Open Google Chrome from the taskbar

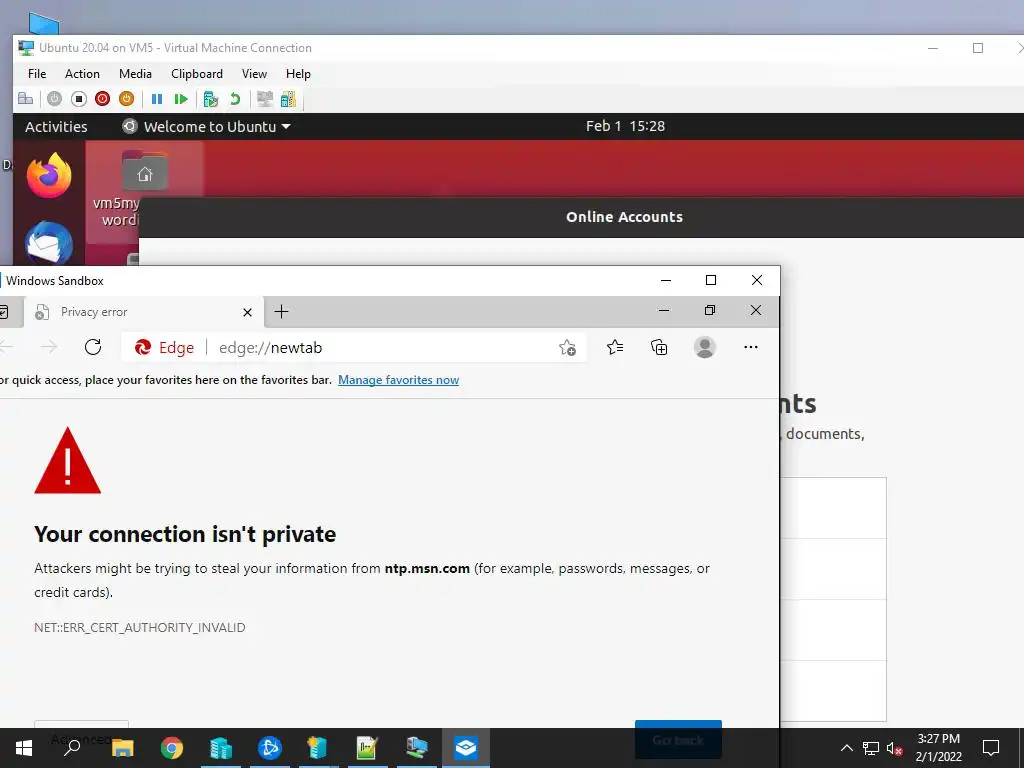coord(172,748)
